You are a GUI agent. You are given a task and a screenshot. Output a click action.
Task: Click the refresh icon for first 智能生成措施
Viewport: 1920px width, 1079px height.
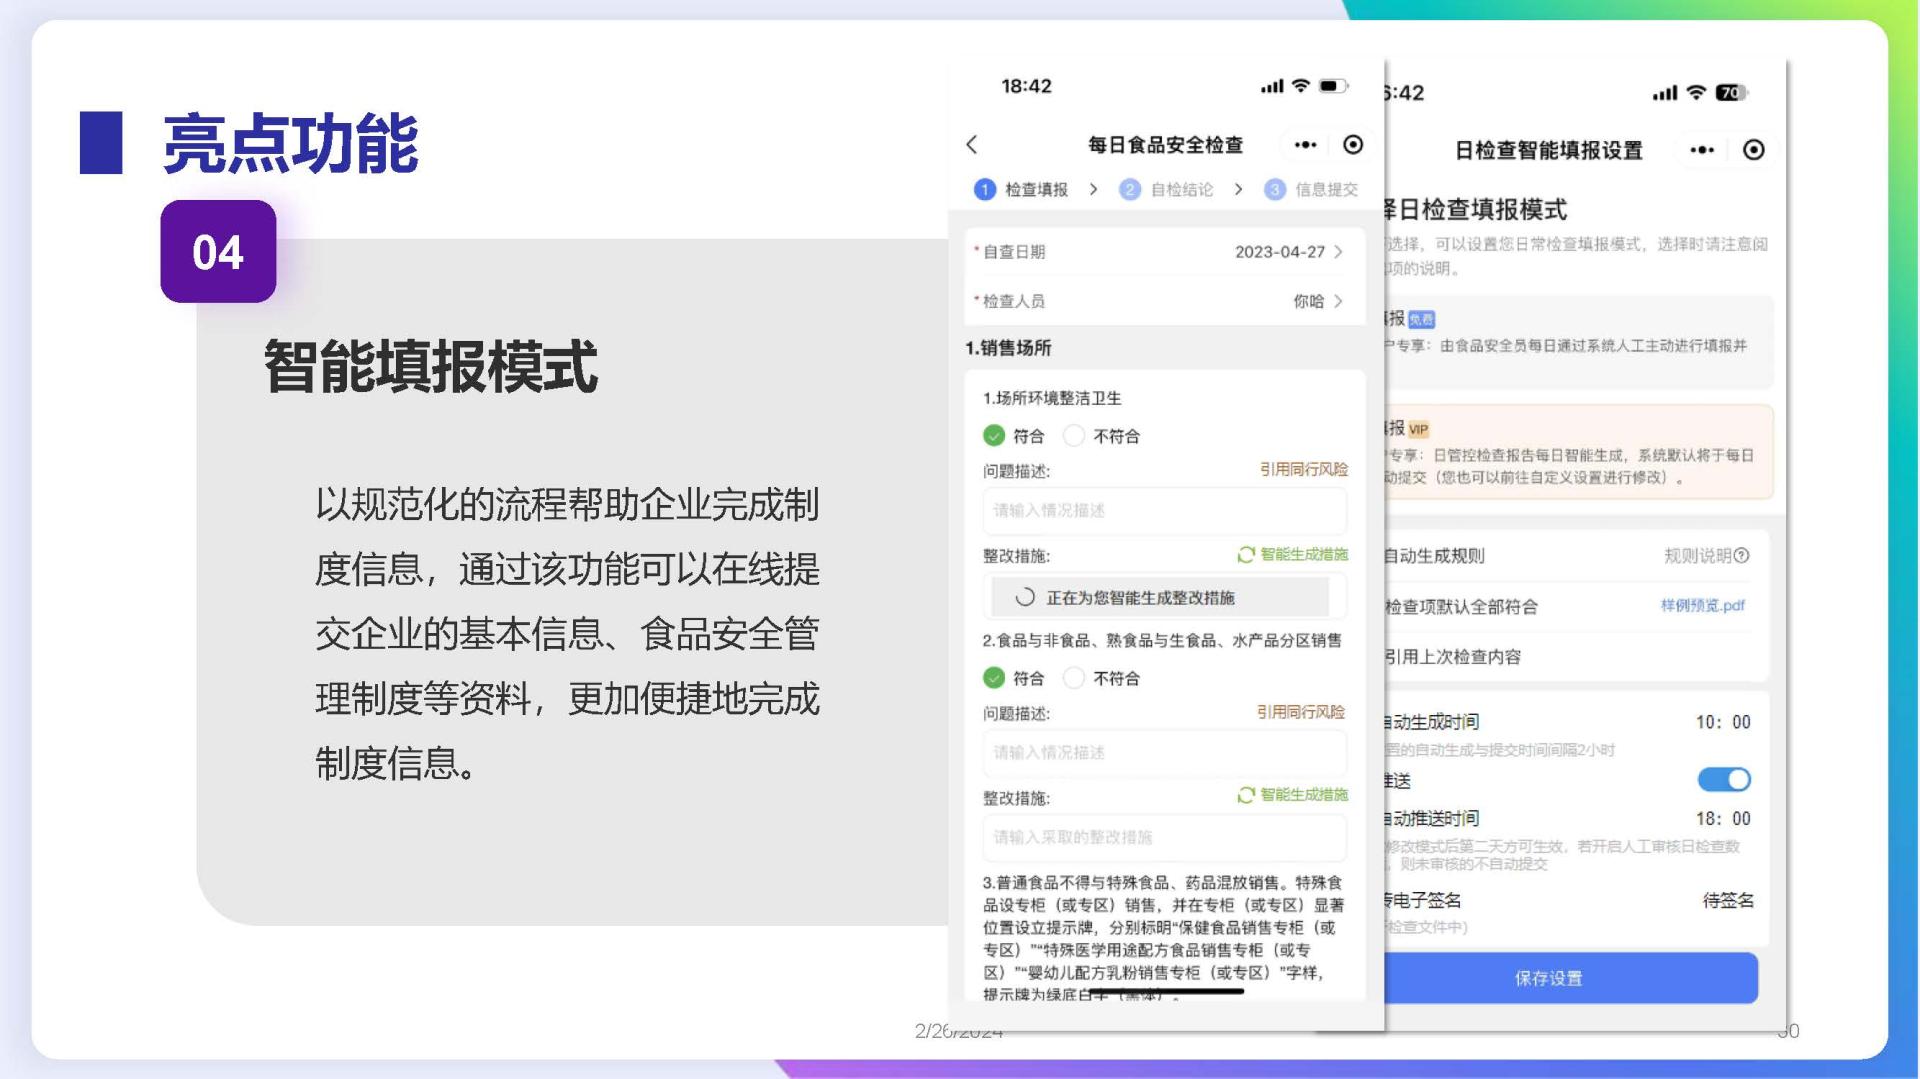[x=1246, y=555]
